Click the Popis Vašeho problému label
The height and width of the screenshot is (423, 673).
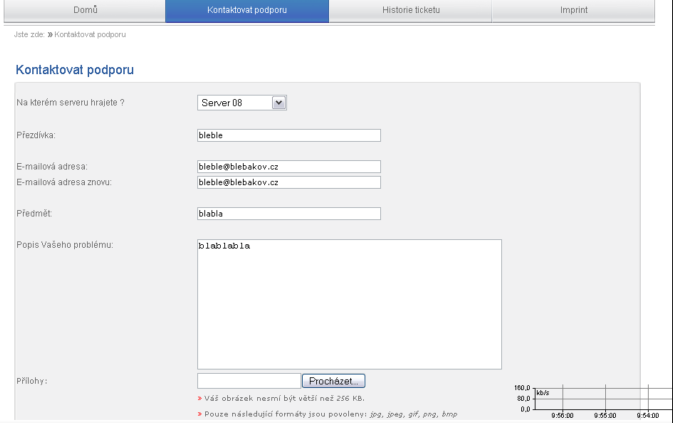coord(65,245)
